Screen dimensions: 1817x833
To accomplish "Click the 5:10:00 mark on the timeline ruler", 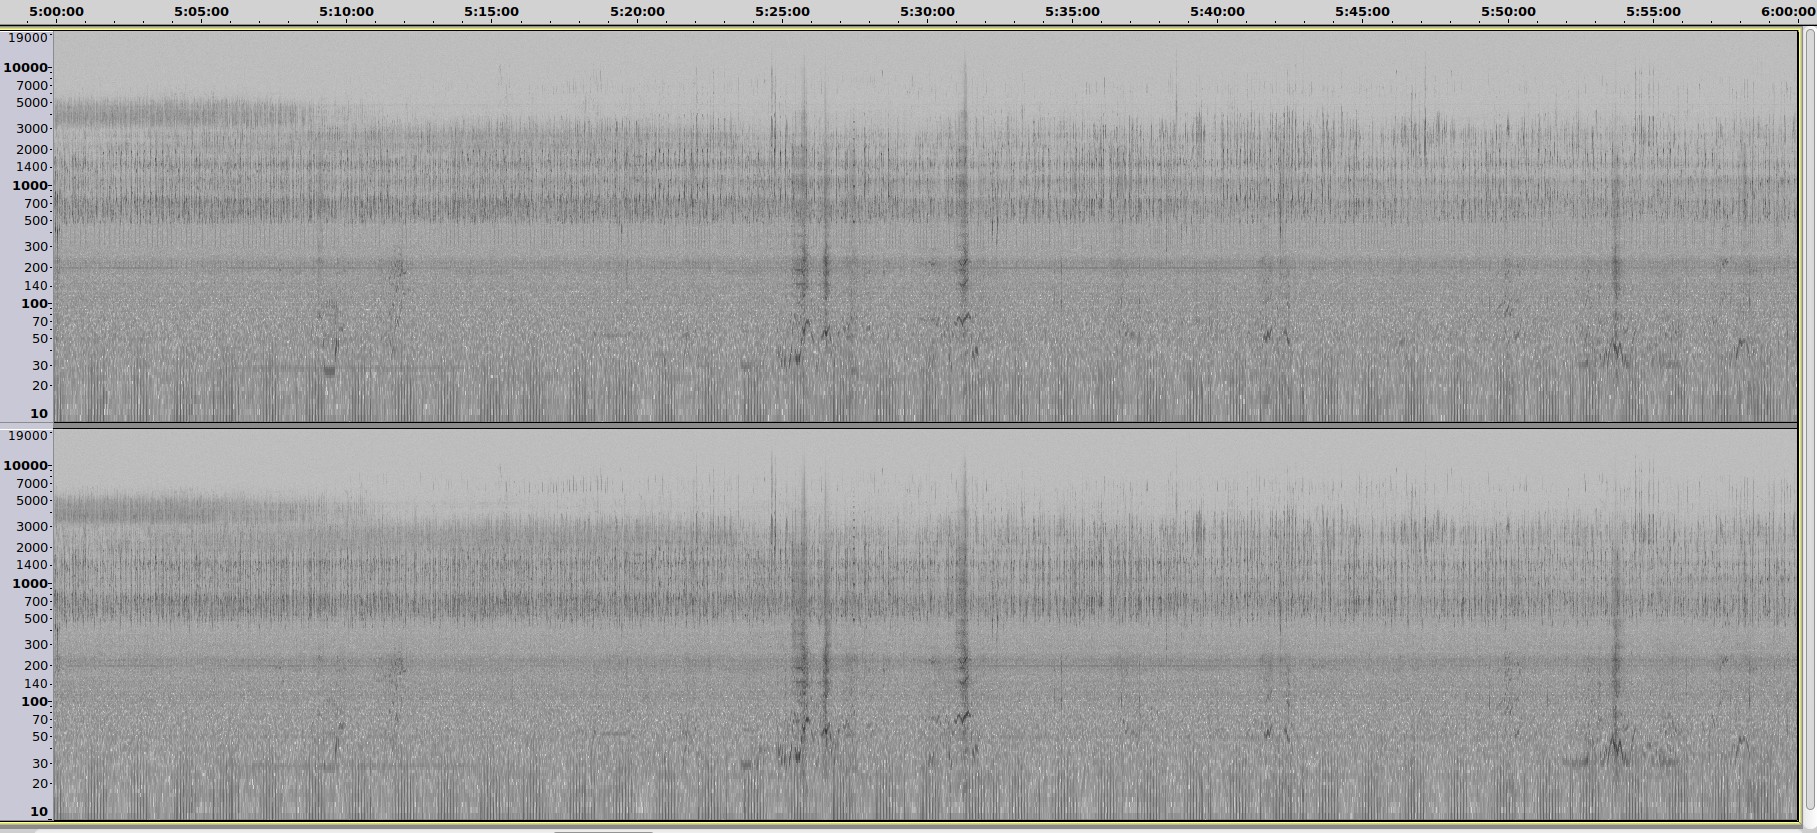I will tap(346, 12).
